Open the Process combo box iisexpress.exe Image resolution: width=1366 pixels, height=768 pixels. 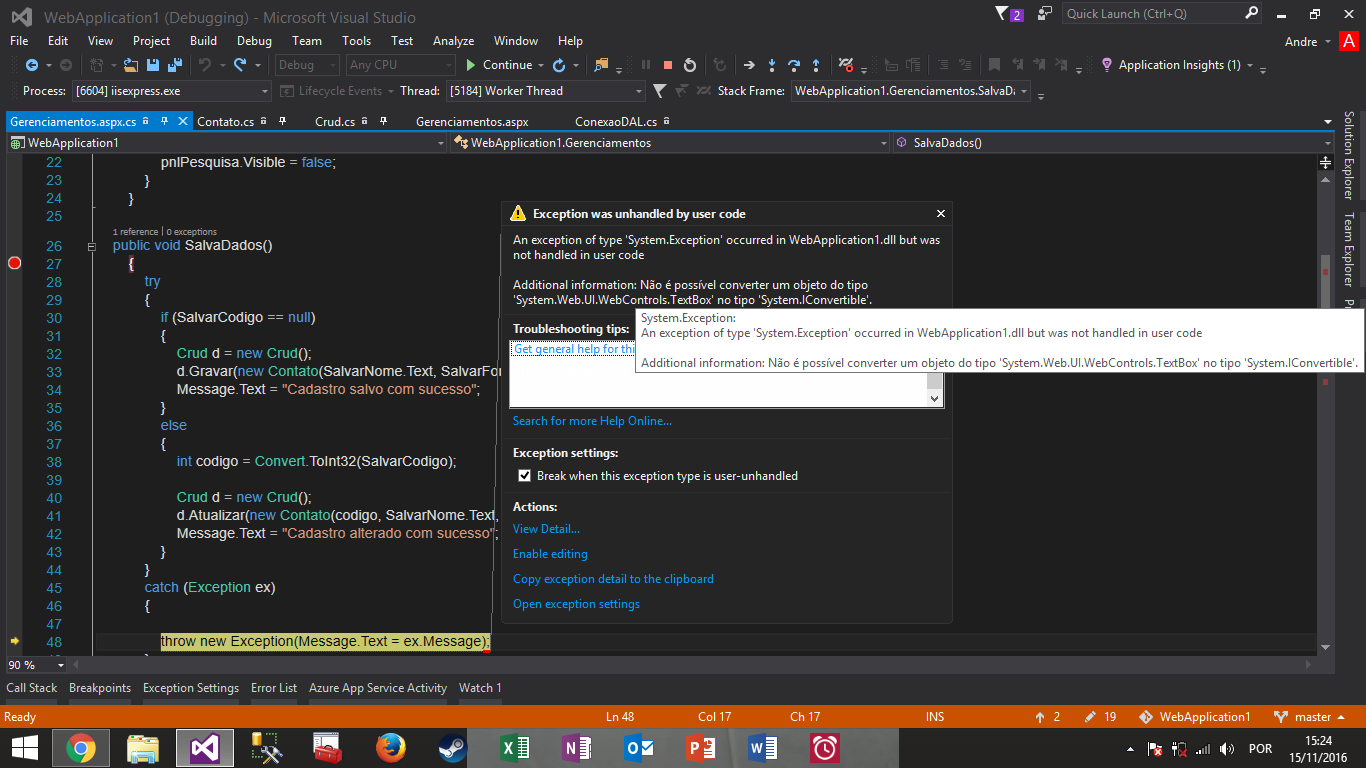pos(172,91)
